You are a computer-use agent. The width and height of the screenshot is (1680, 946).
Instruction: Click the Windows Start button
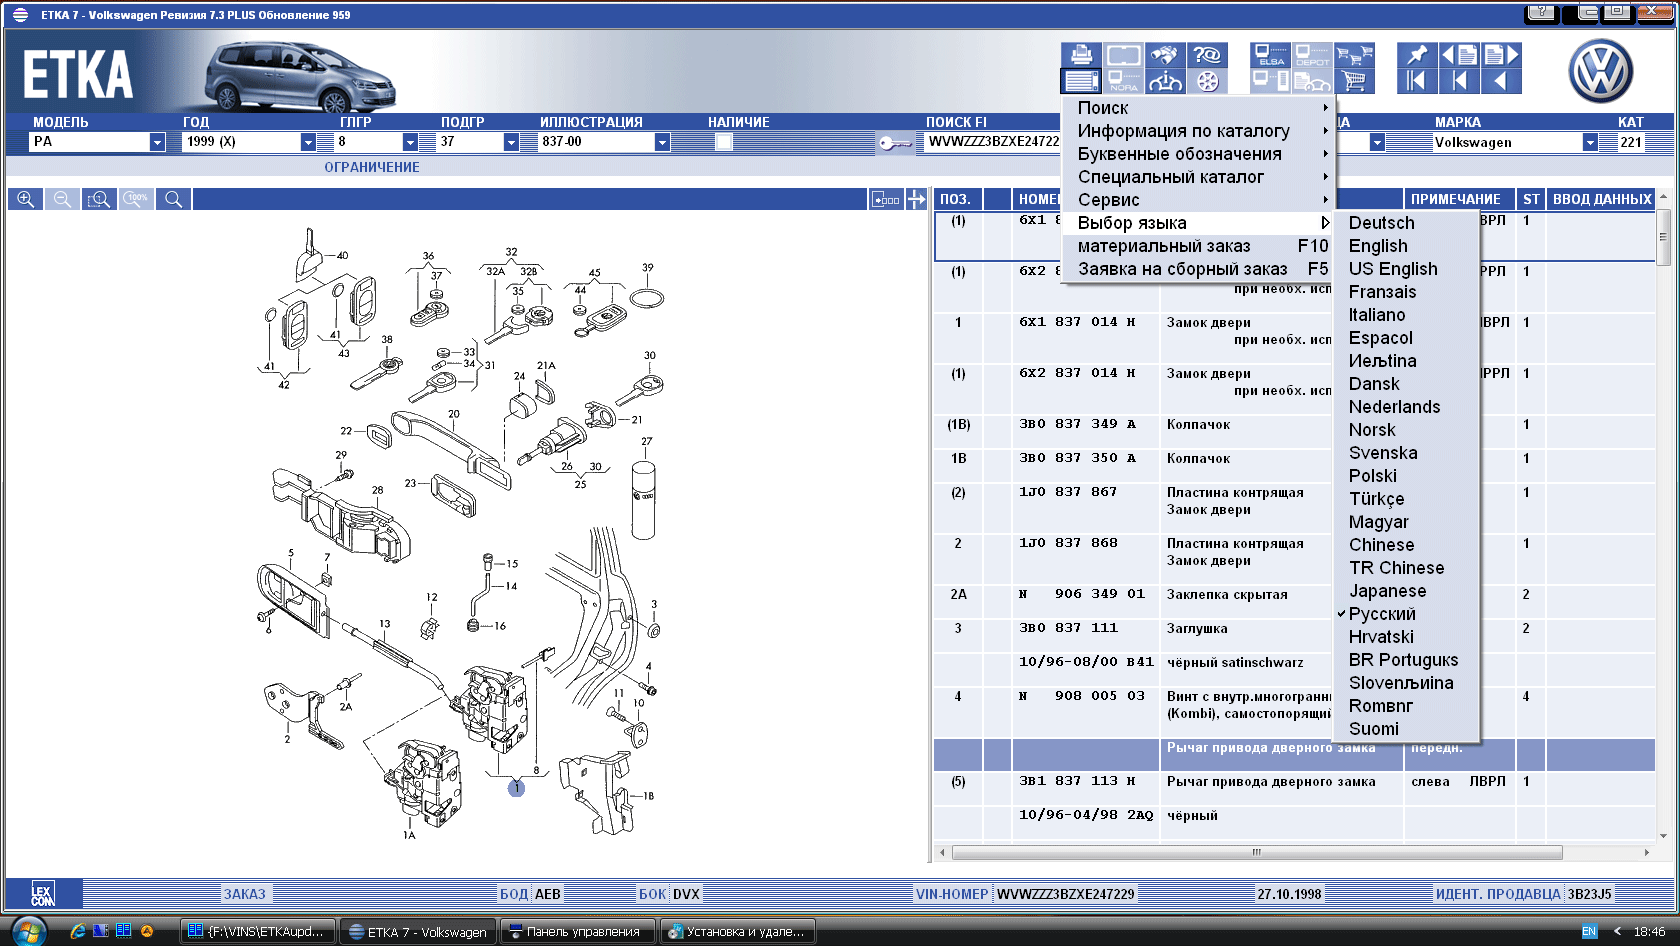click(28, 931)
